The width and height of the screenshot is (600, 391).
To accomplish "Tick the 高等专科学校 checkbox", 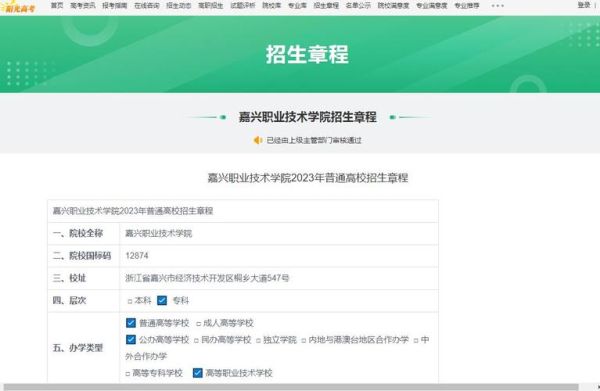I will point(128,374).
